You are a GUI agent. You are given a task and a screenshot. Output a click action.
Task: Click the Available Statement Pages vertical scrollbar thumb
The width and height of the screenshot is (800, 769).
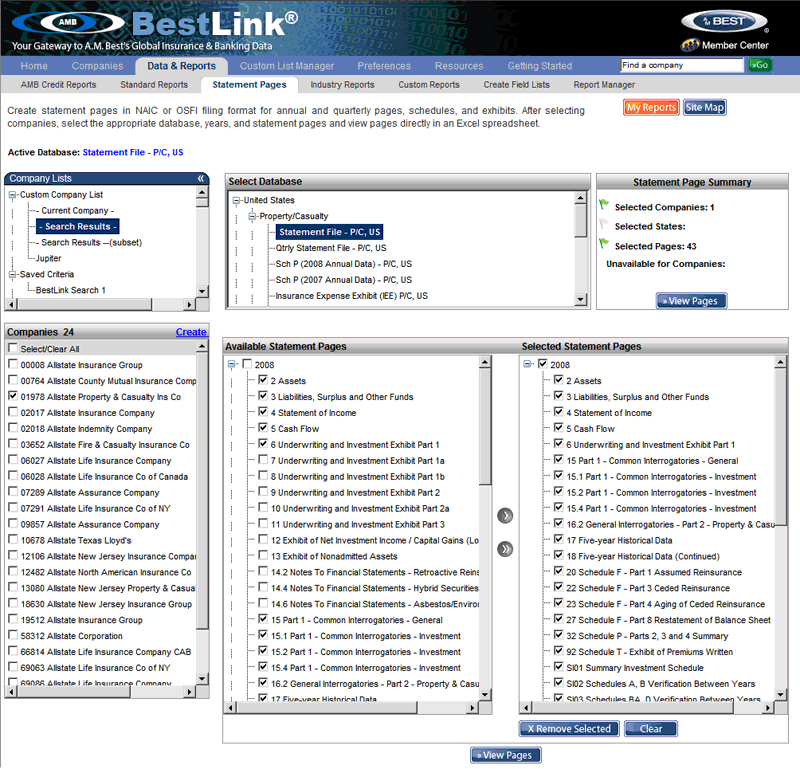point(485,427)
